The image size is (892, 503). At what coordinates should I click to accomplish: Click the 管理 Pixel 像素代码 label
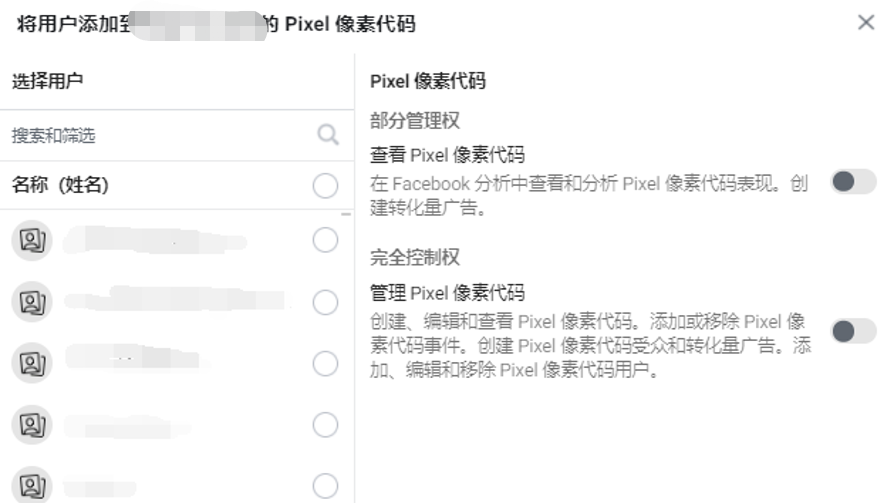pos(447,293)
